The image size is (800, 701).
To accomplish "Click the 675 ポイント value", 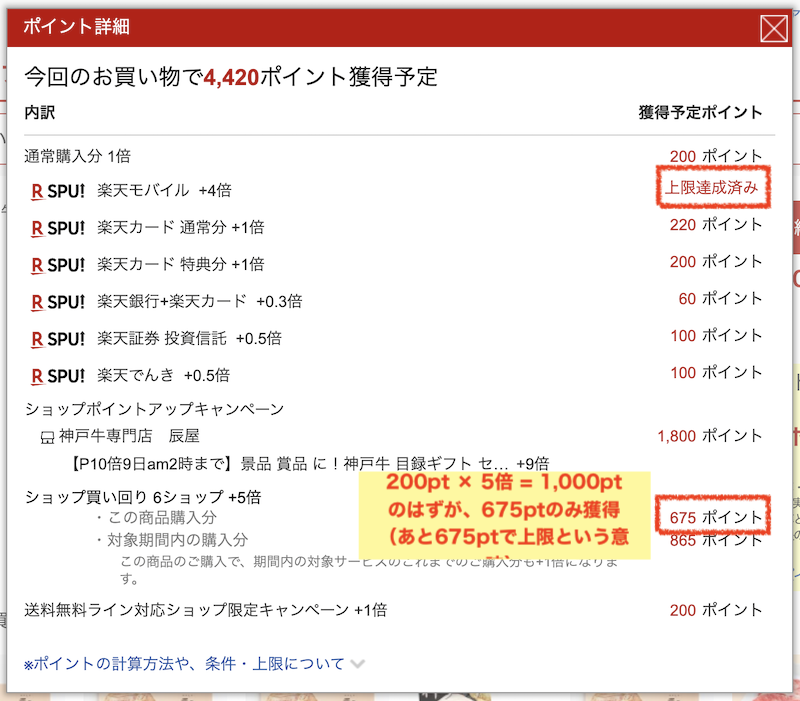I will 716,518.
